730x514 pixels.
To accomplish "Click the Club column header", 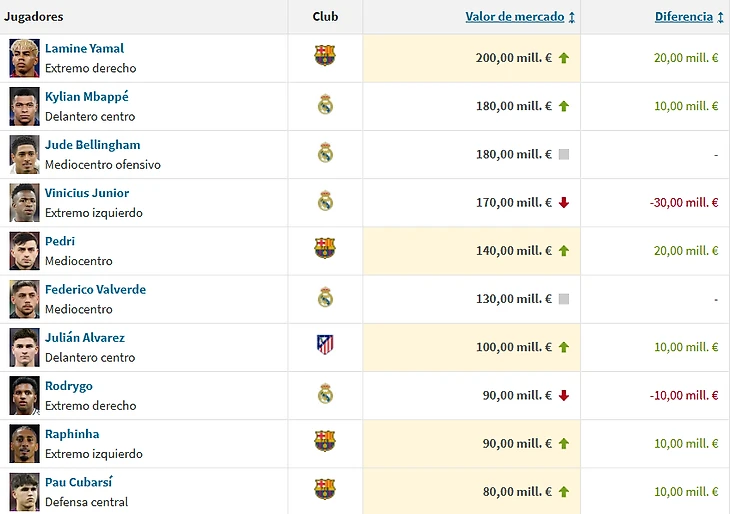I will tap(325, 17).
